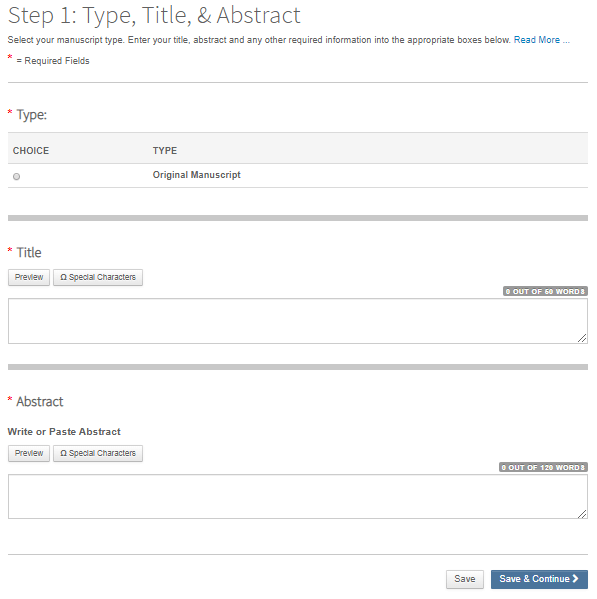
Task: Click the chevron arrow on Save & Continue
Action: [575, 579]
